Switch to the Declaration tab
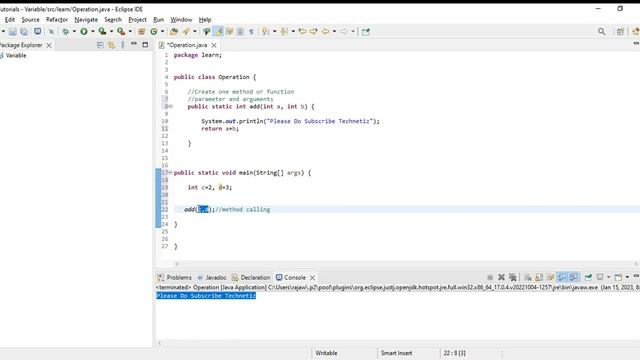The image size is (640, 360). point(251,278)
